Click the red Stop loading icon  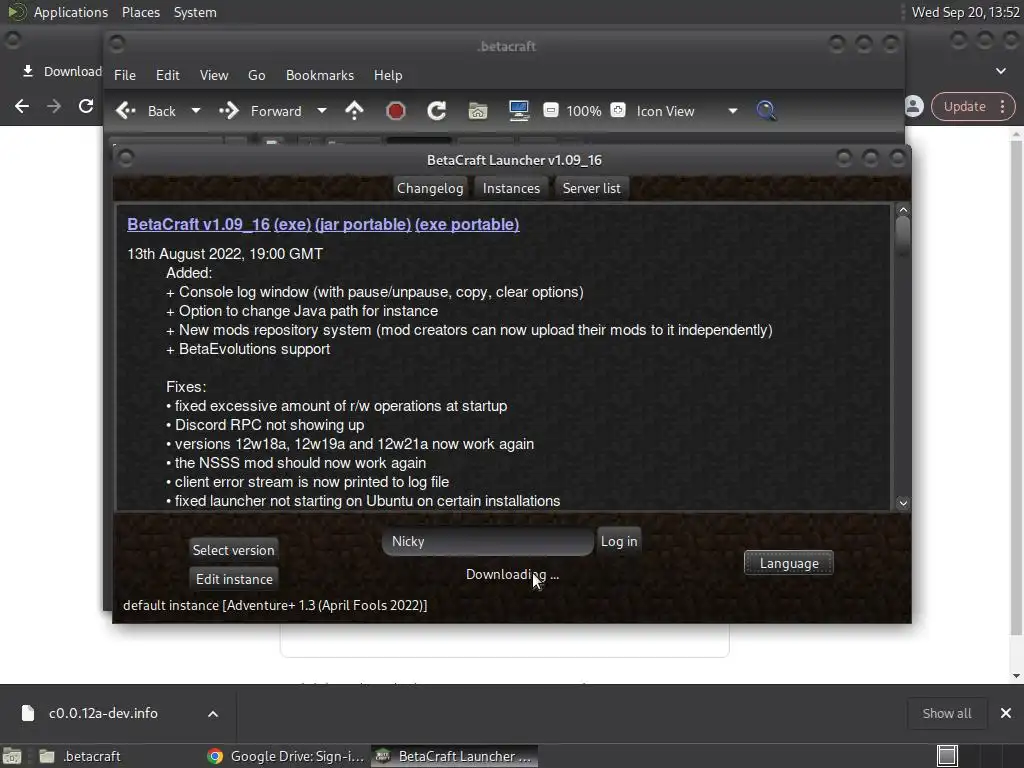[396, 111]
